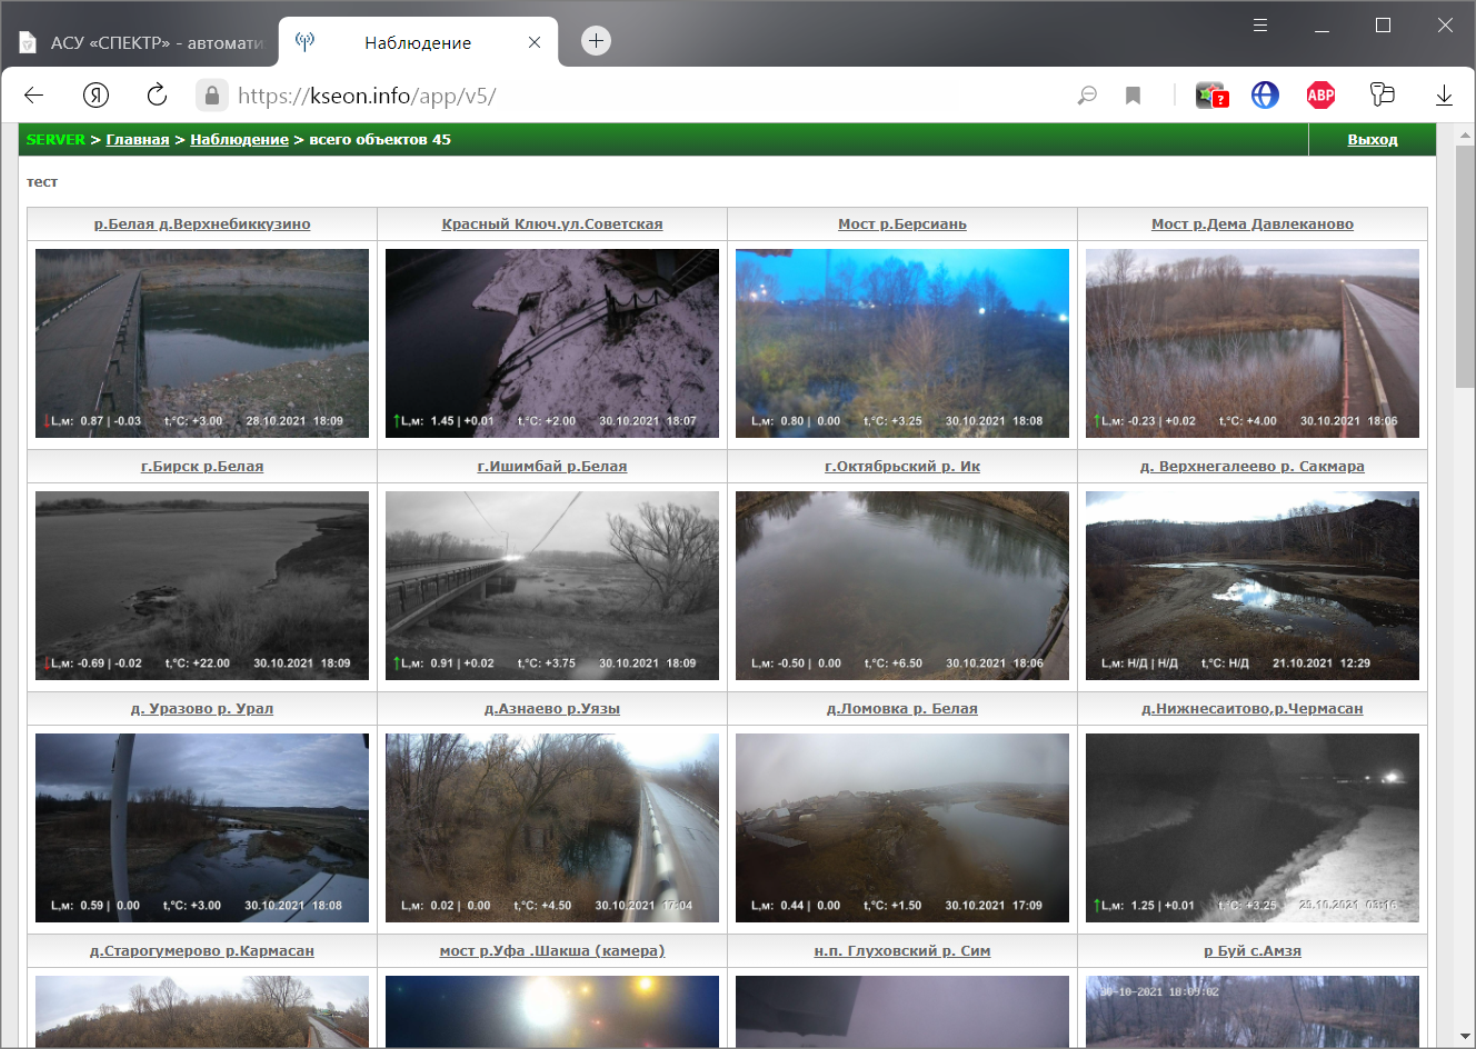Open мост р.Уфа .Шакша (камера) link
This screenshot has width=1476, height=1049.
click(552, 950)
